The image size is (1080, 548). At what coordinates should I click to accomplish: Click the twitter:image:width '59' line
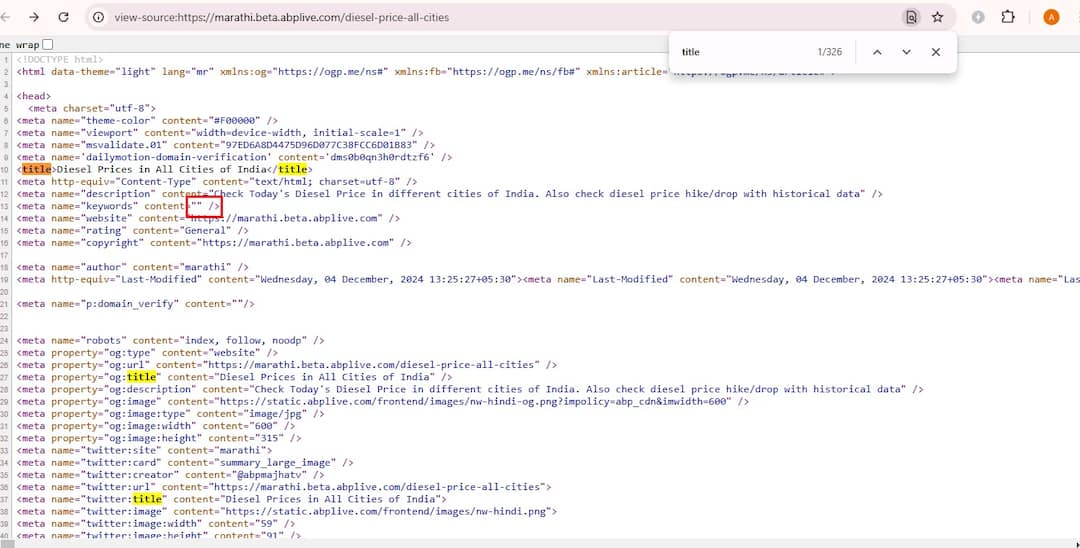tap(156, 523)
